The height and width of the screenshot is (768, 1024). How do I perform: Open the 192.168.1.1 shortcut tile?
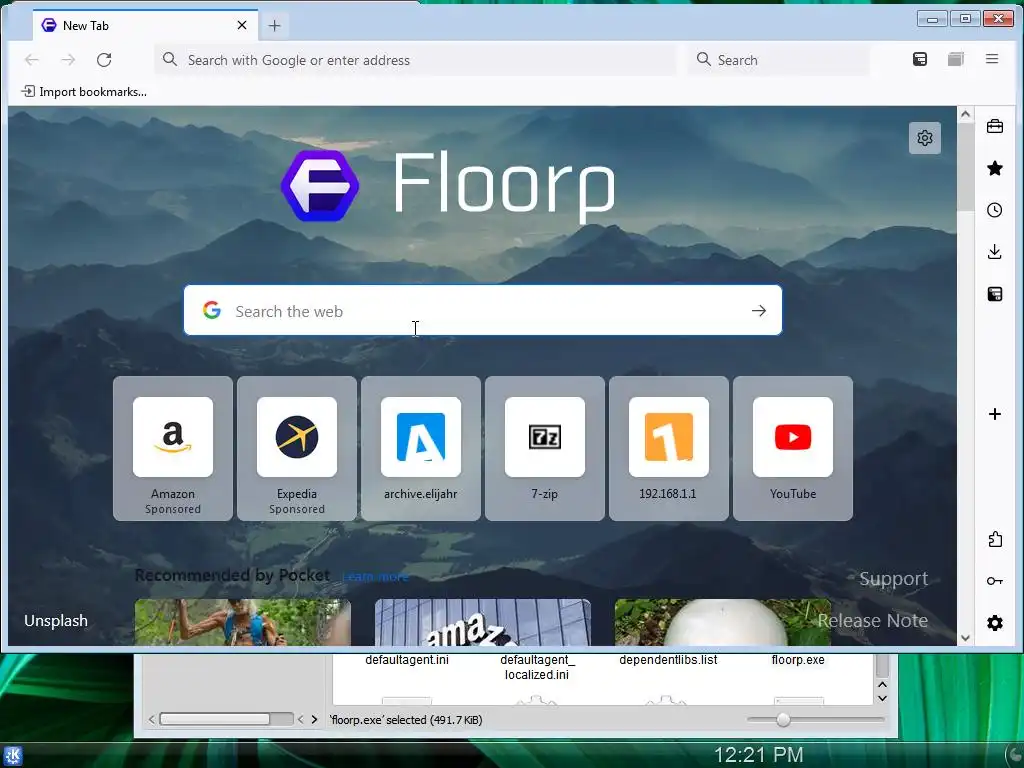click(x=669, y=448)
